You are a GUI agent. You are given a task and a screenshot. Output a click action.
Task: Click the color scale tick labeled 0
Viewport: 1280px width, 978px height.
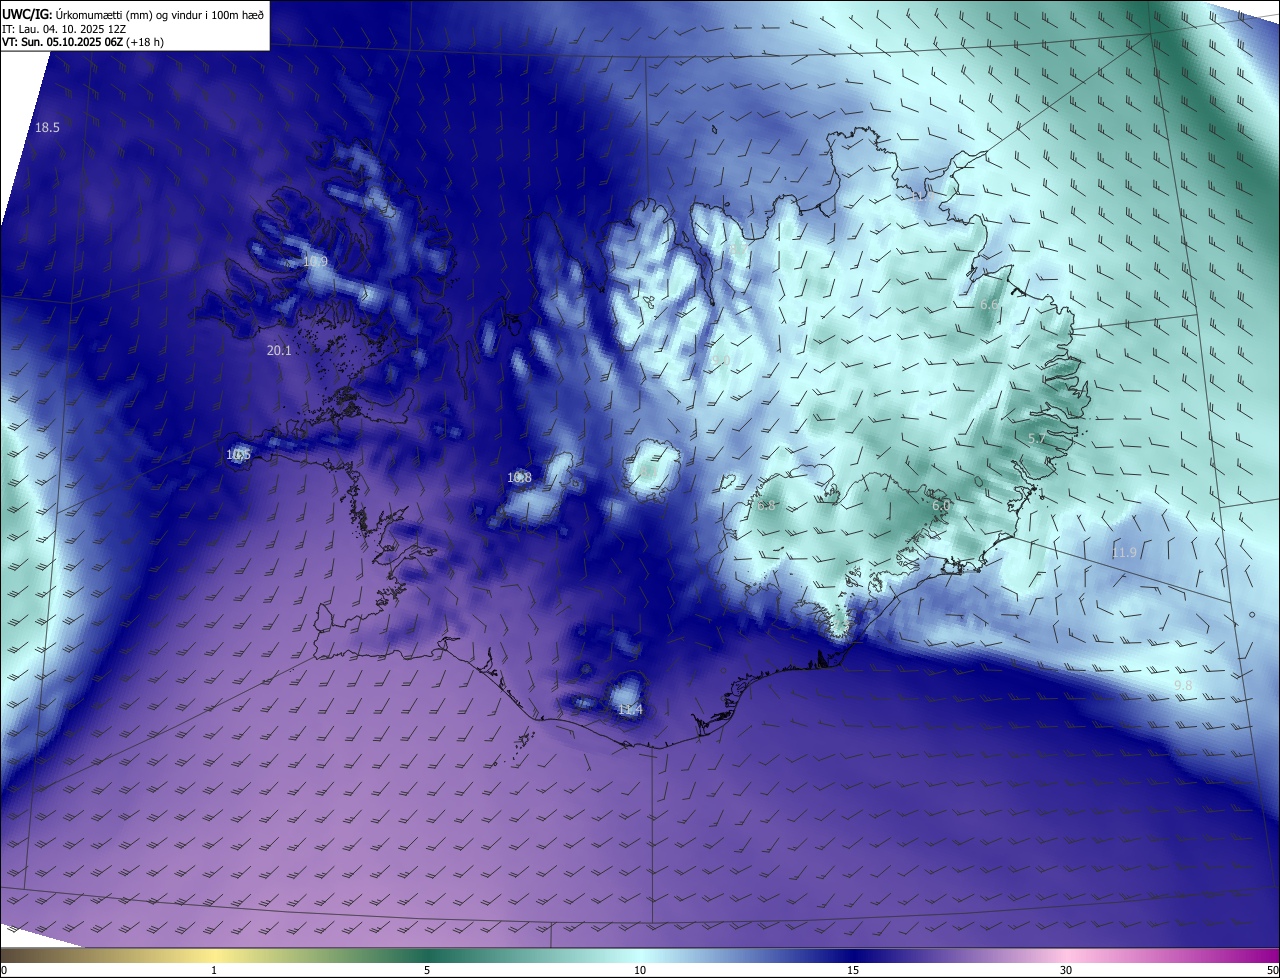click(x=4, y=970)
